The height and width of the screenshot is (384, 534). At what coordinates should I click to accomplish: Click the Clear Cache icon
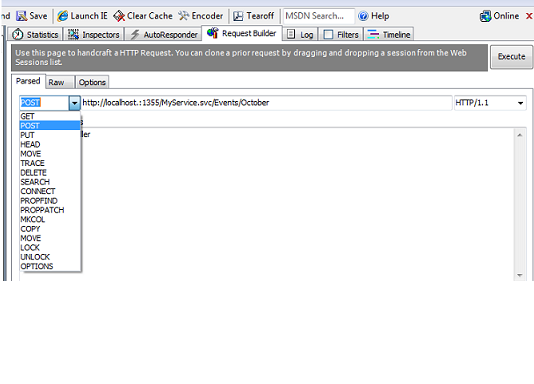(119, 16)
